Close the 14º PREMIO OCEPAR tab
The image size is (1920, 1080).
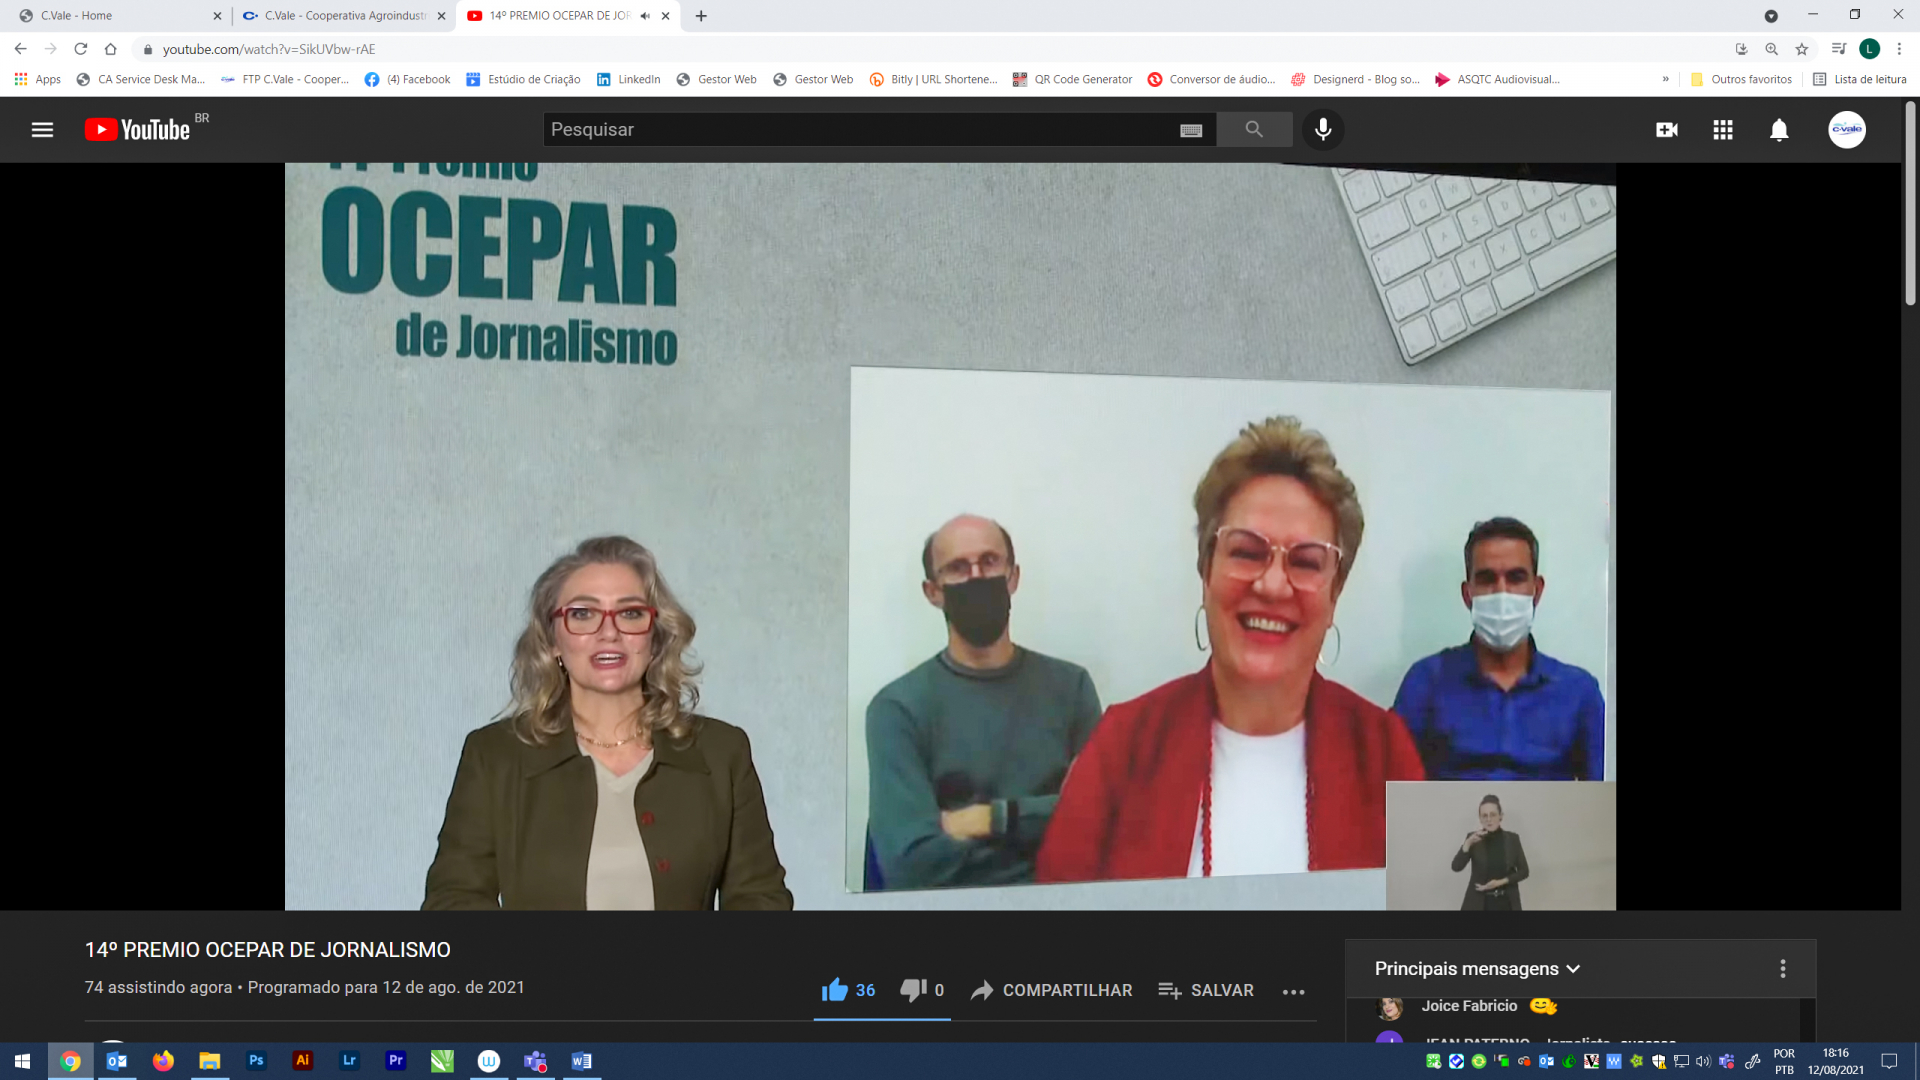click(x=666, y=16)
